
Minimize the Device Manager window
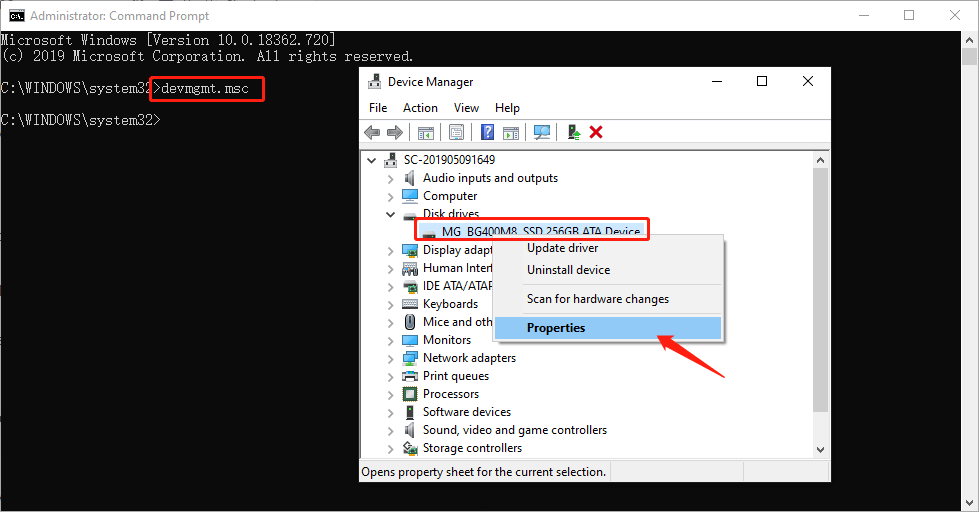717,81
